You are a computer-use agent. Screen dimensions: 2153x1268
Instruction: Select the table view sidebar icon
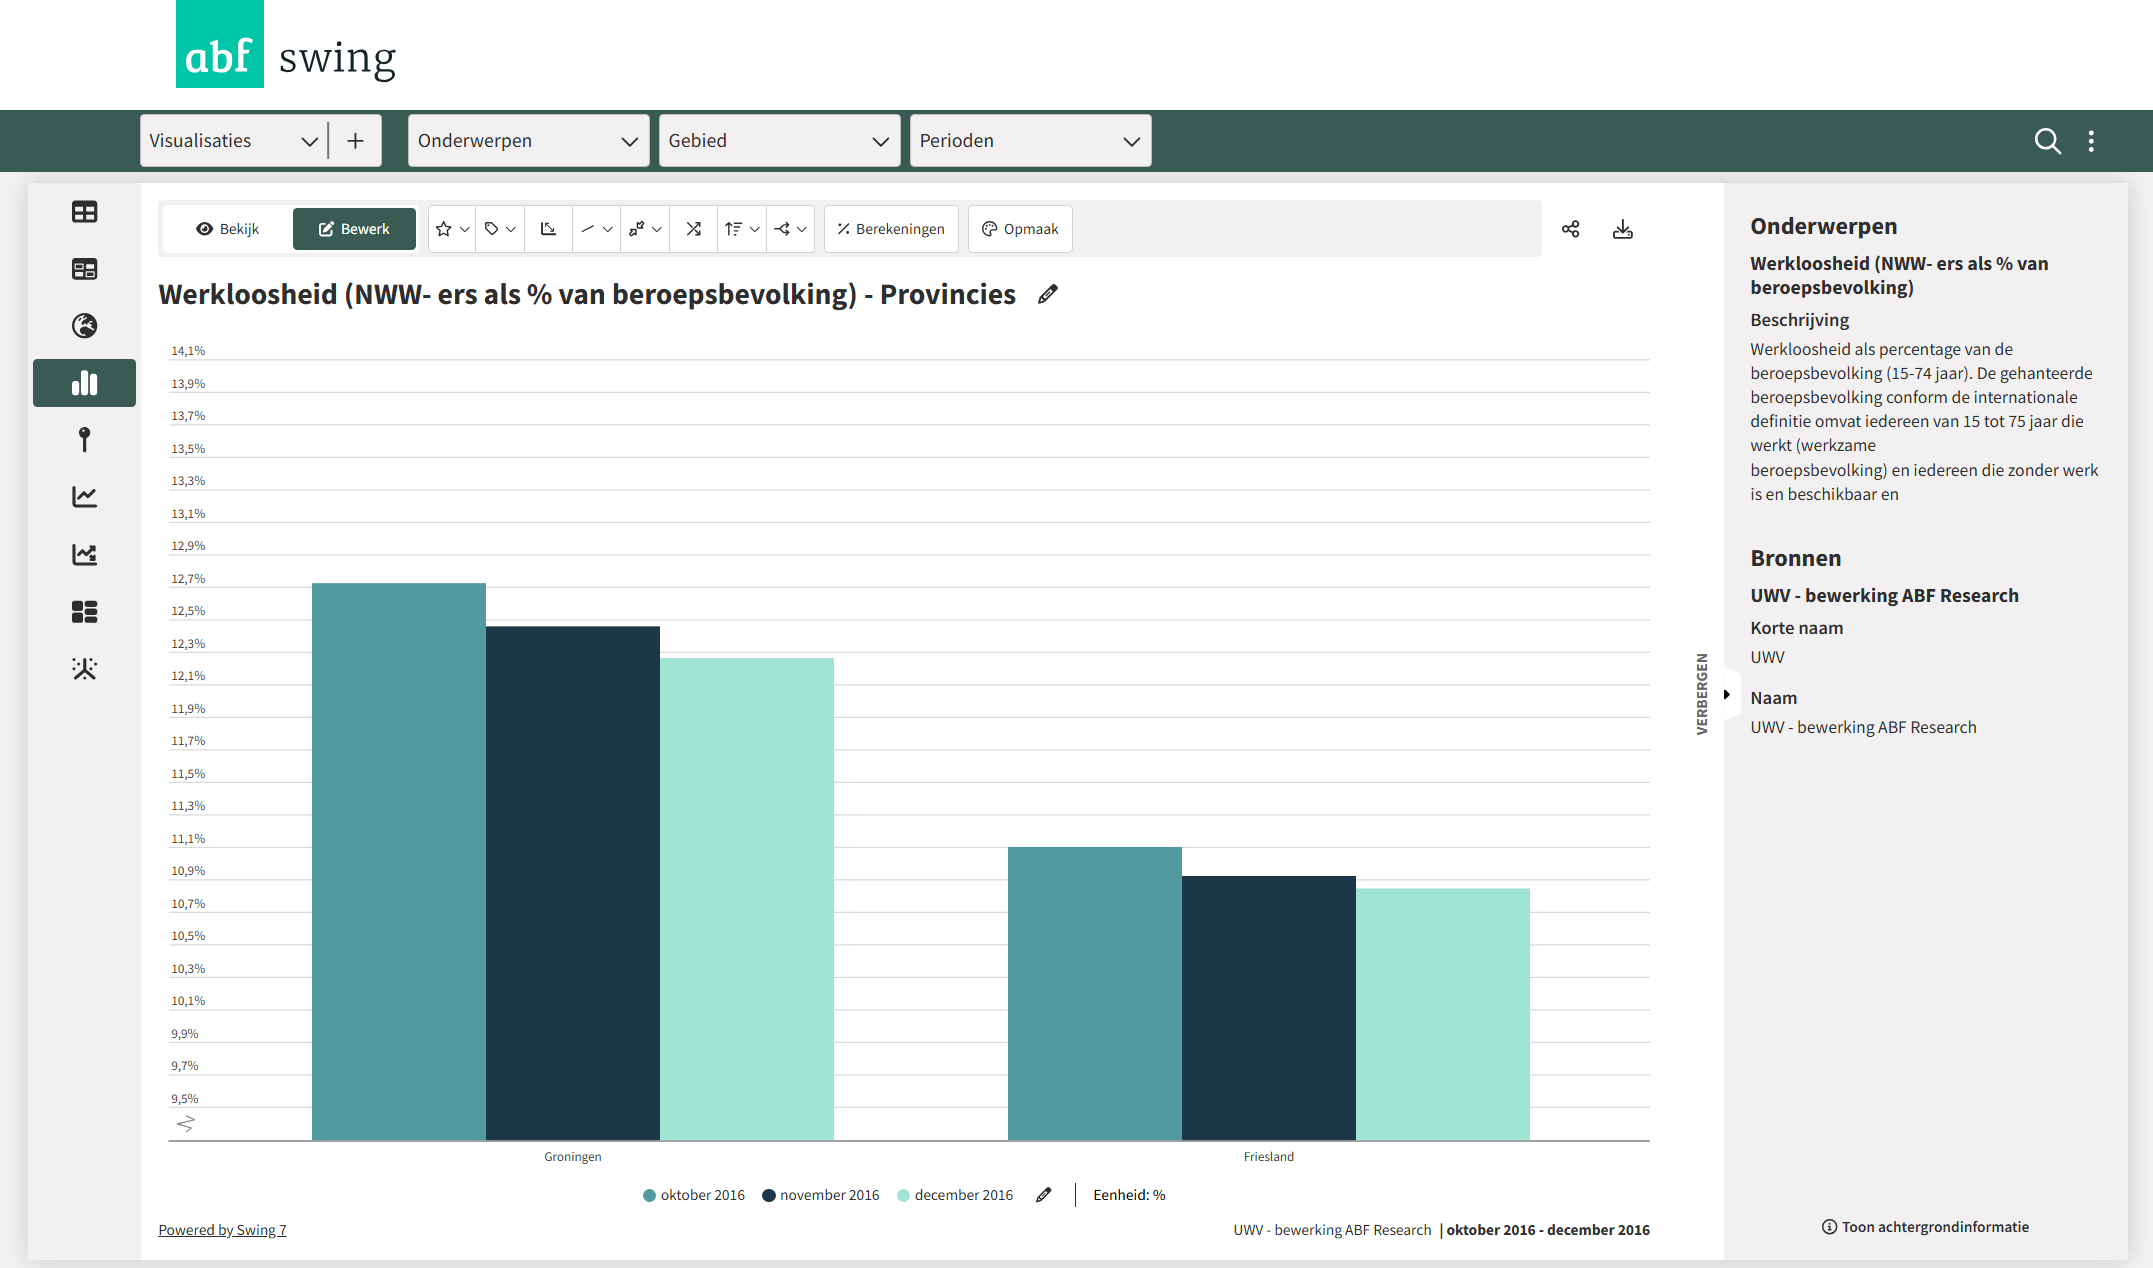point(84,212)
